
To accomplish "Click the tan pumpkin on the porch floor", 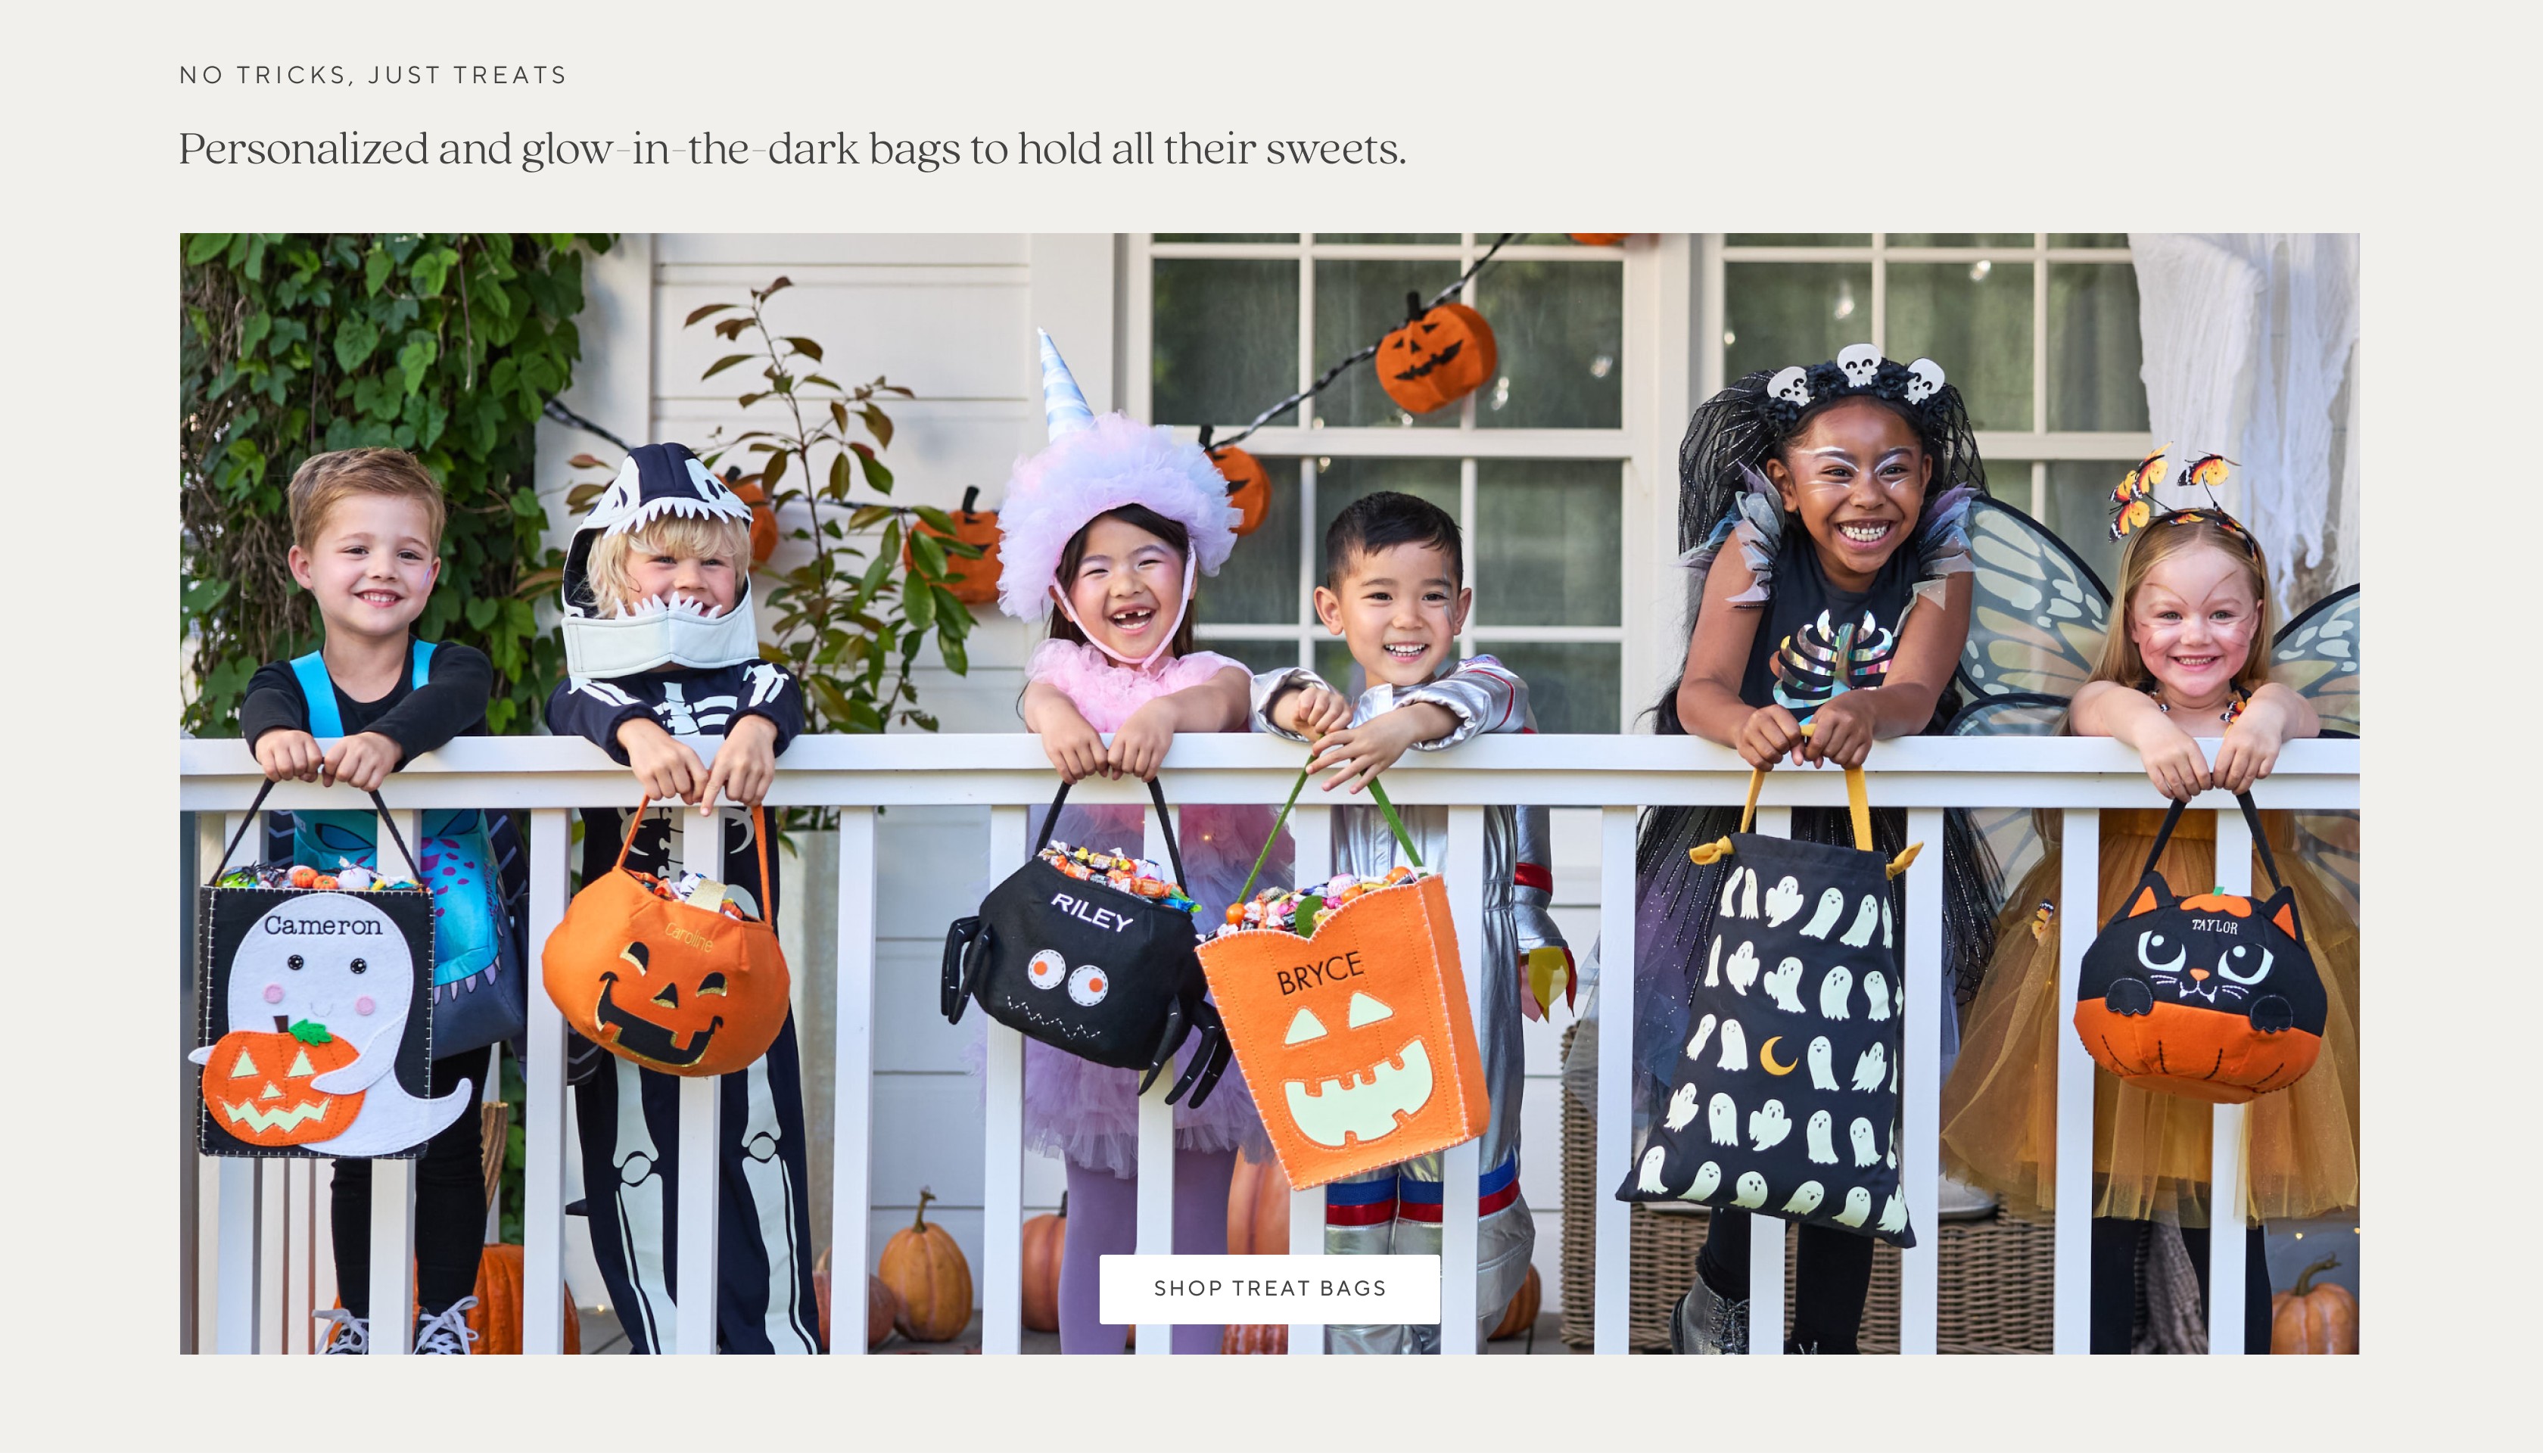I will [925, 1270].
